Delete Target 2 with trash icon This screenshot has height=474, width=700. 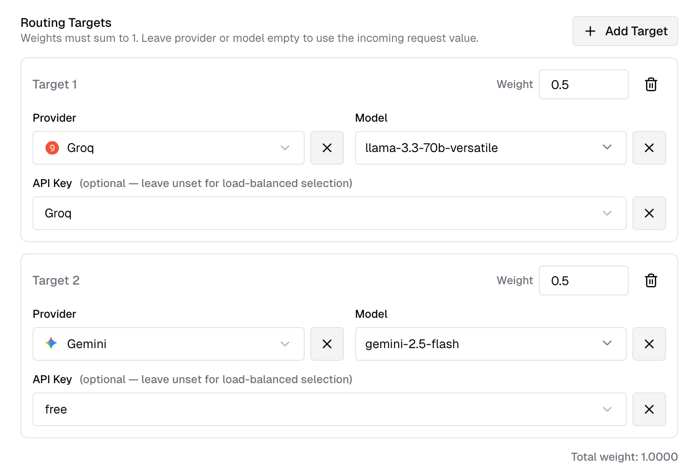pos(651,281)
